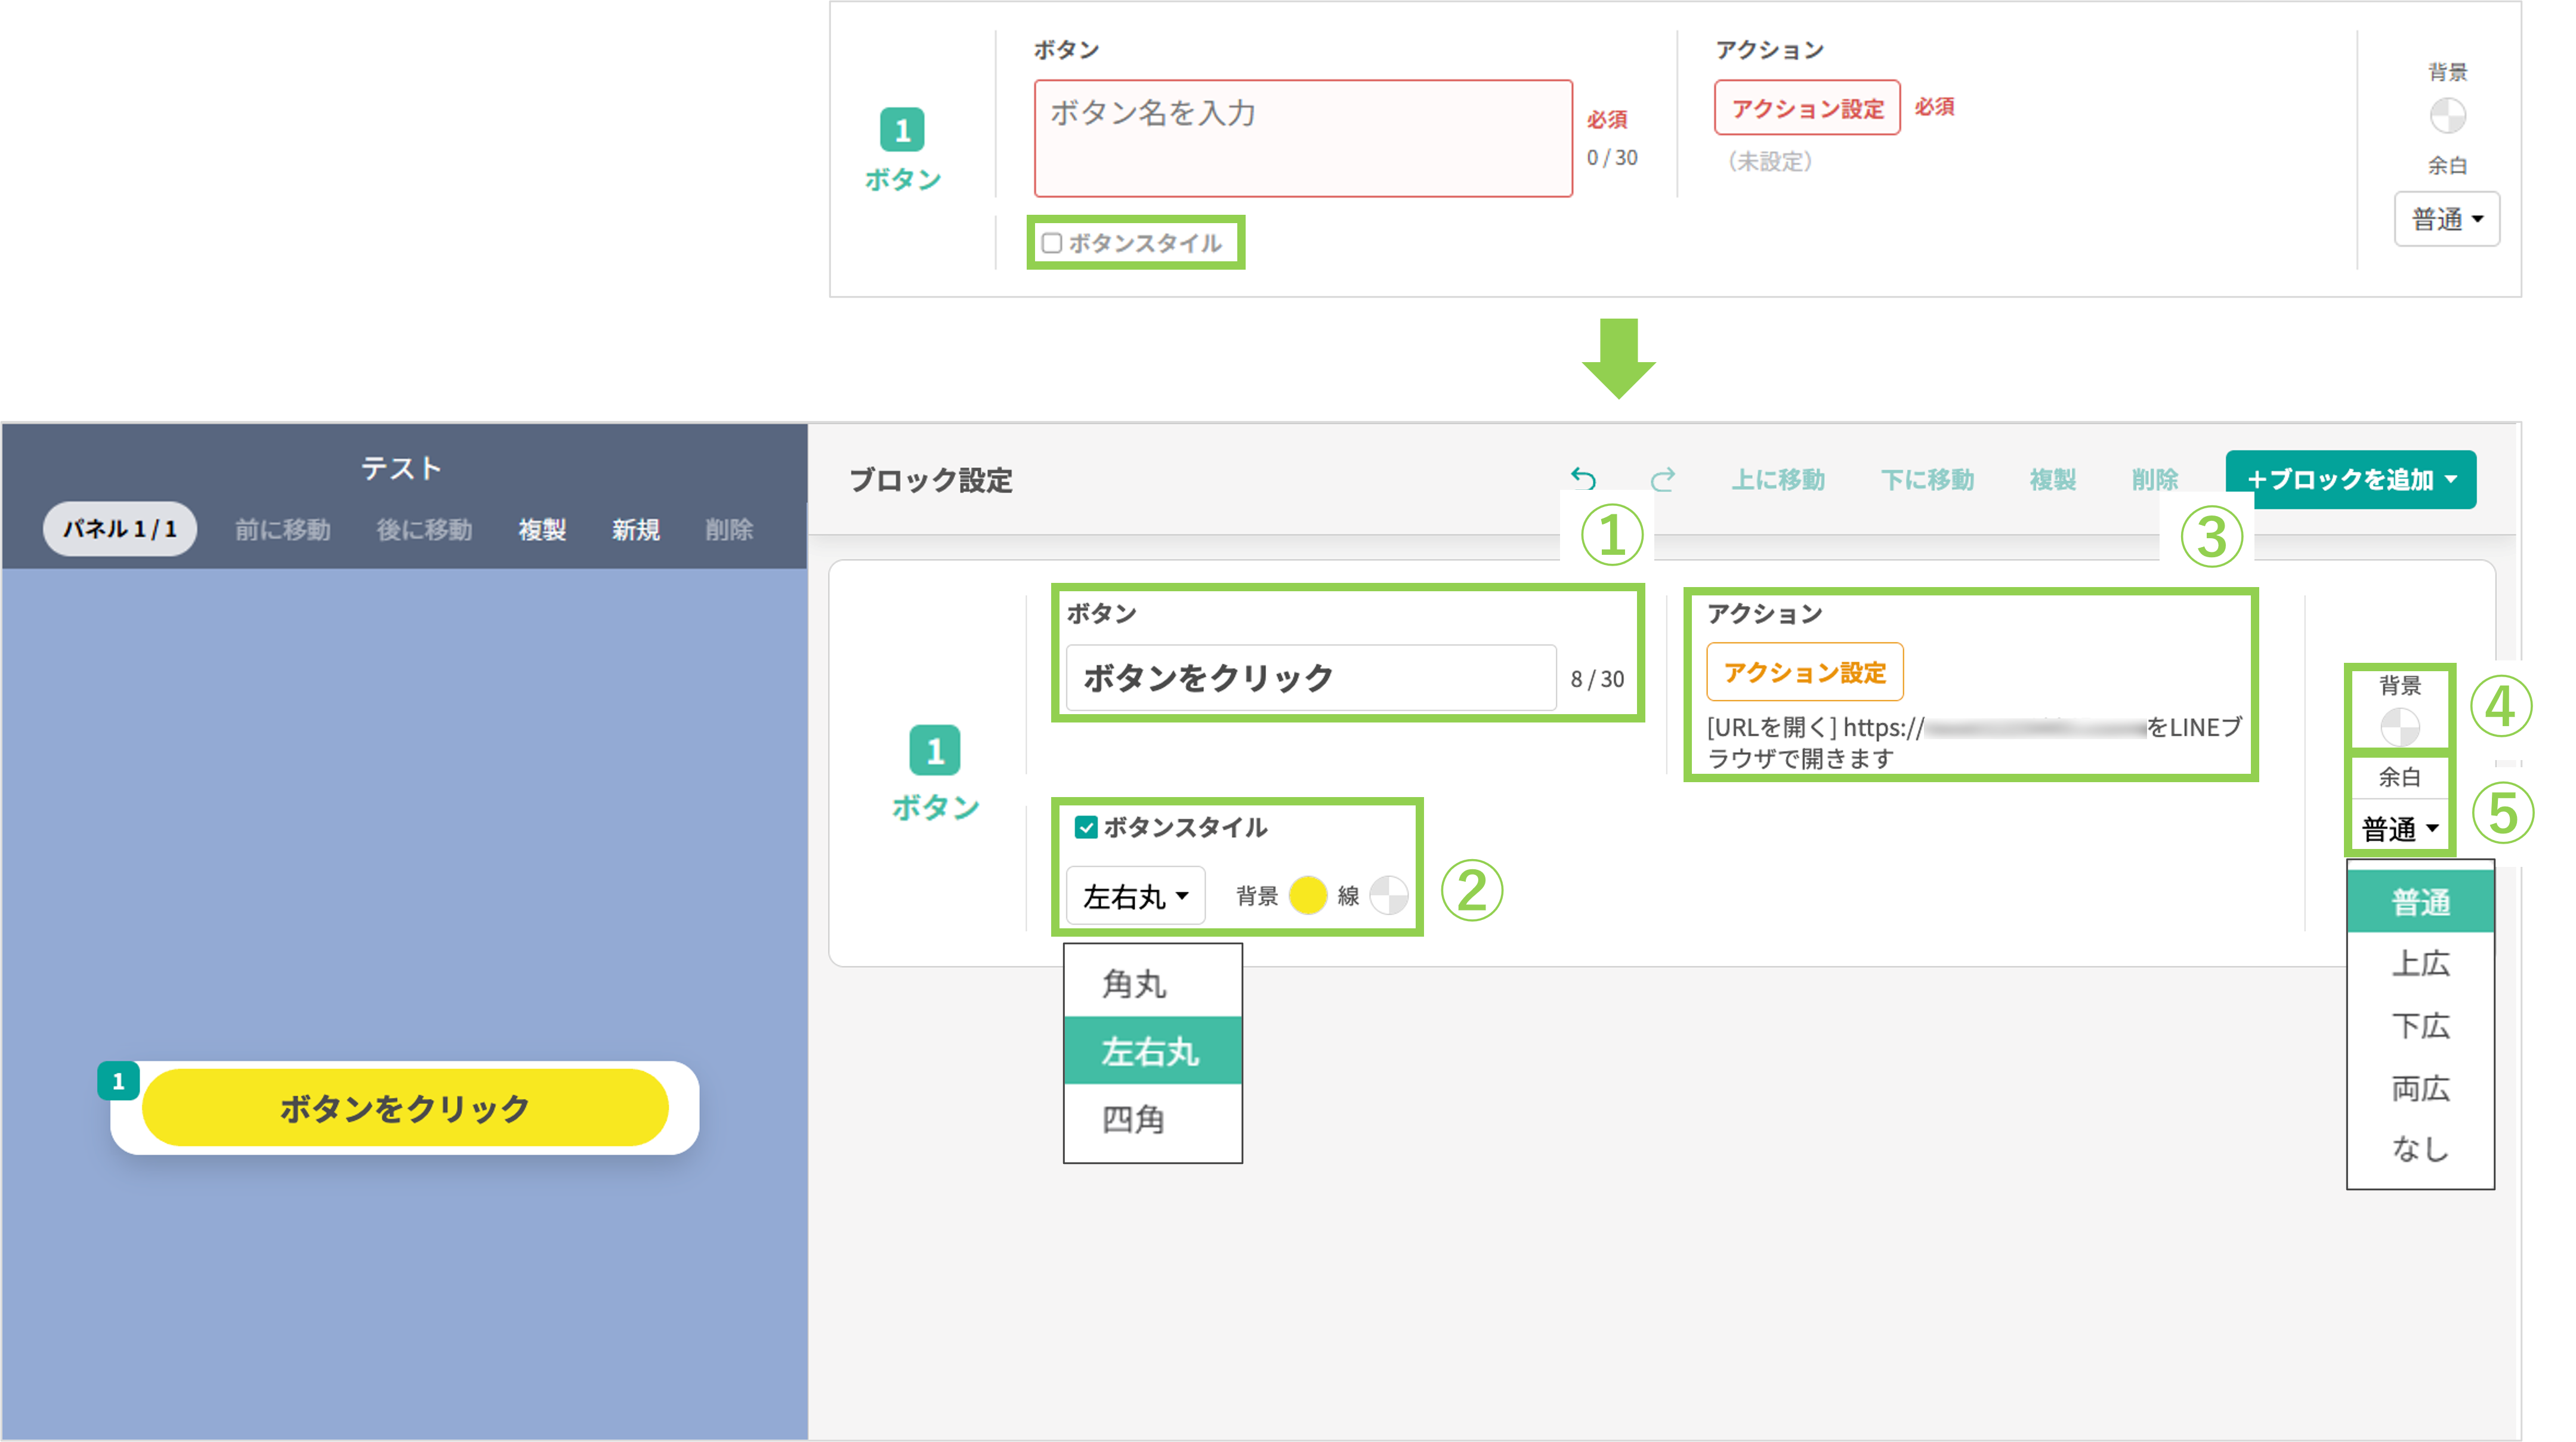This screenshot has width=2576, height=1442.
Task: Click the 複製 link in block toolbar
Action: tap(2052, 480)
